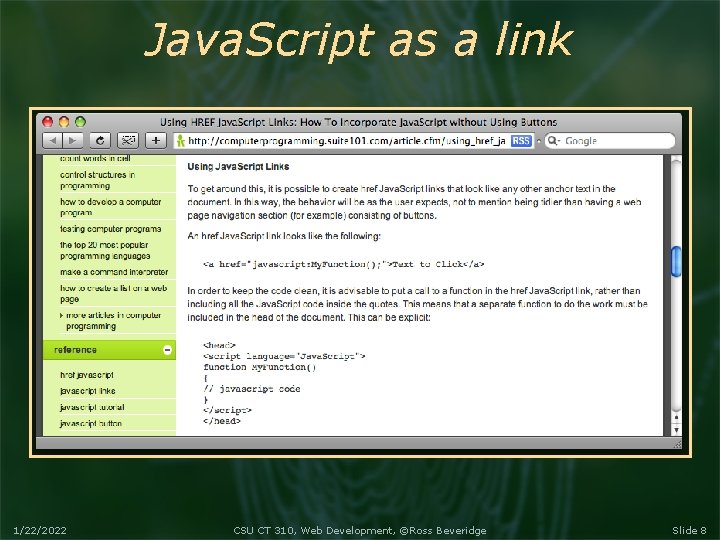Zoom window with green button
This screenshot has height=540, width=720.
[x=80, y=122]
